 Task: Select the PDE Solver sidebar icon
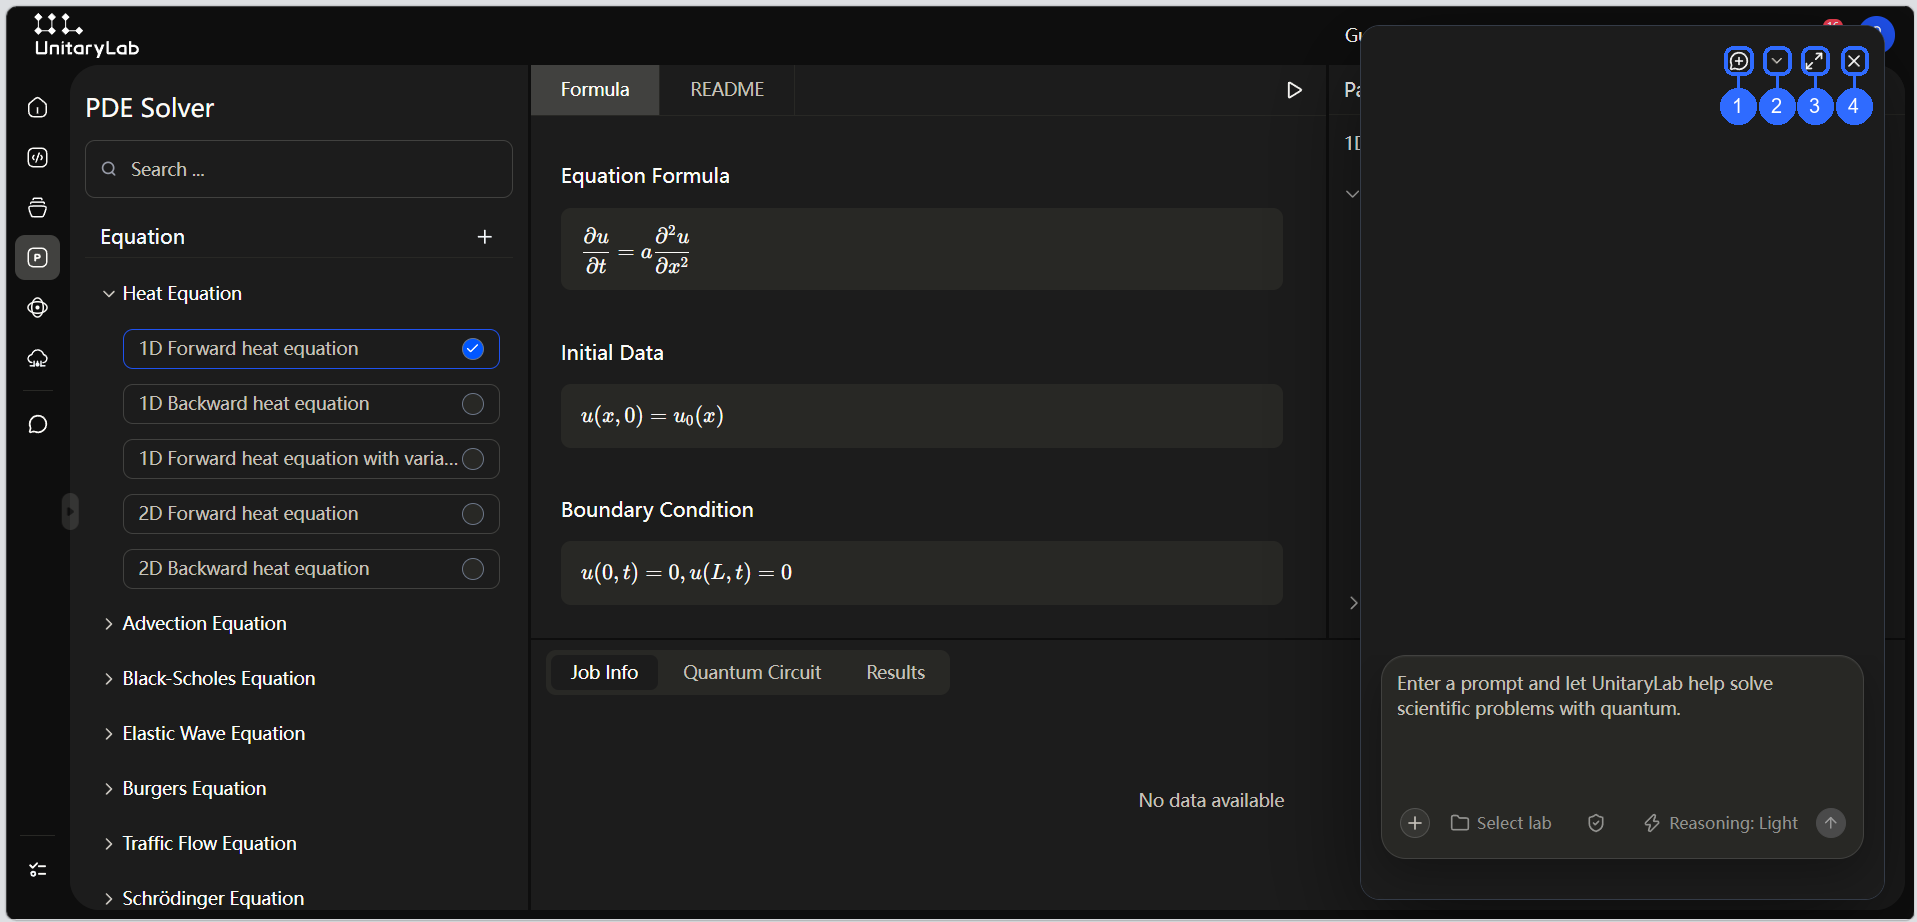pos(37,257)
